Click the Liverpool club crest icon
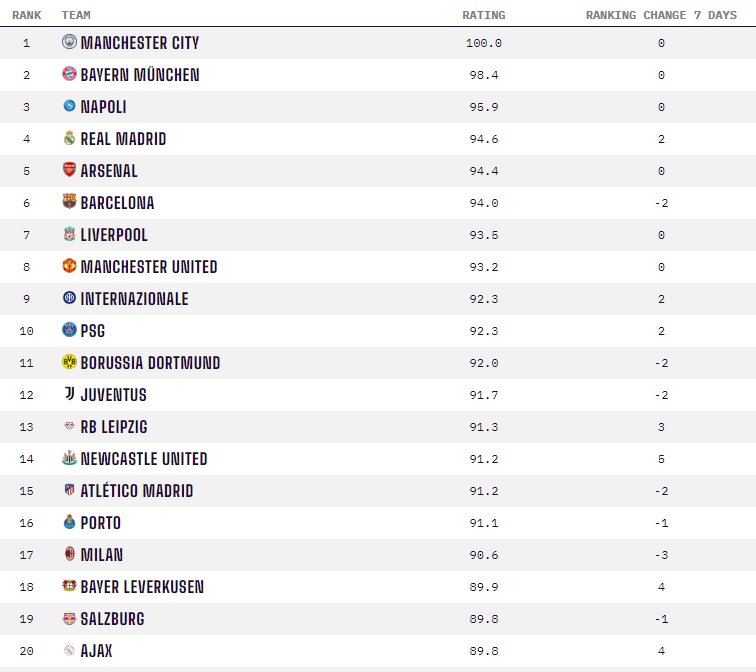The image size is (756, 672). [x=69, y=235]
